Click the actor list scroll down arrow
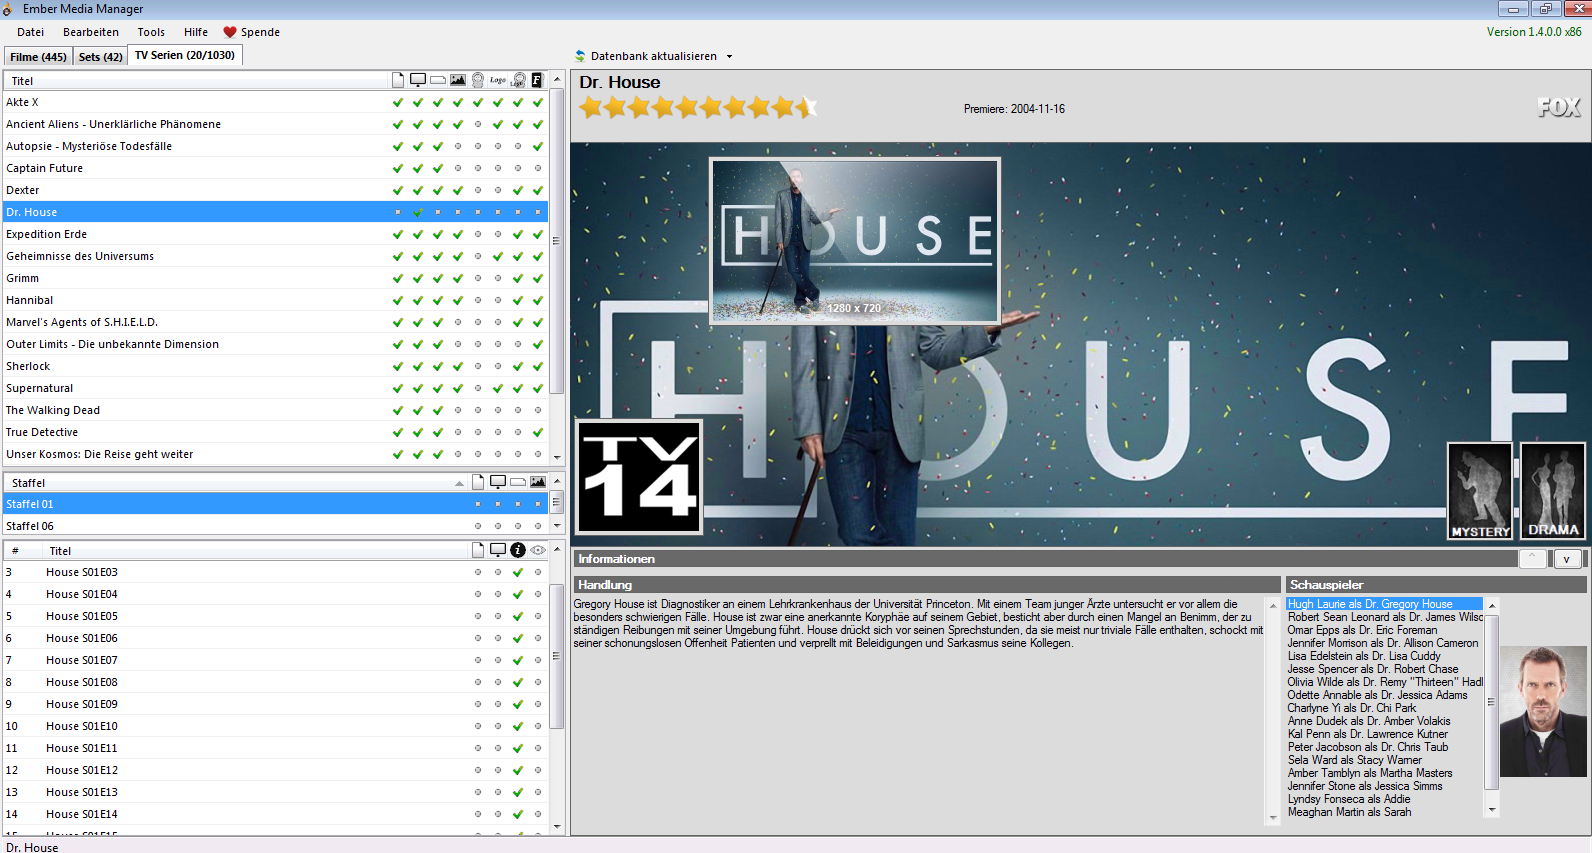This screenshot has height=853, width=1592. 1492,810
